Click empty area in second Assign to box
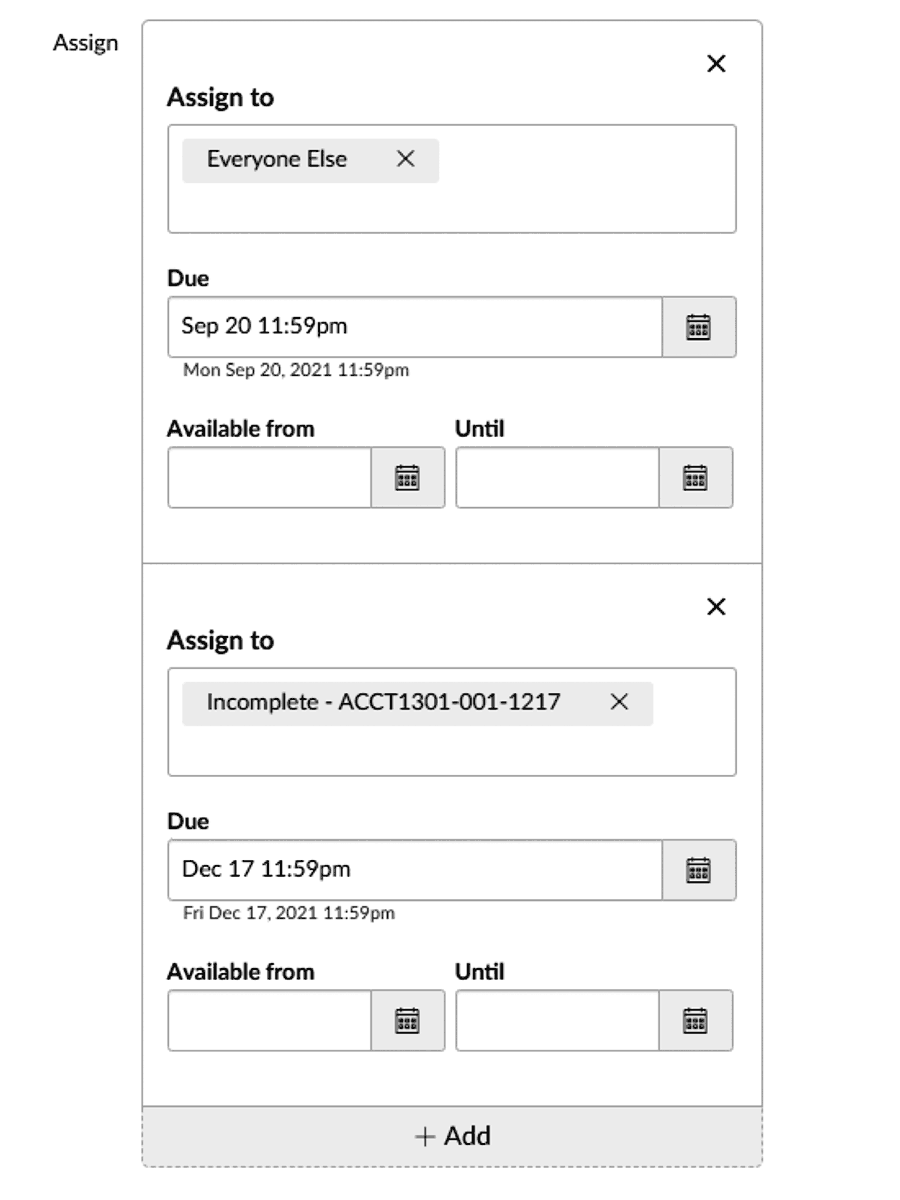900x1200 pixels. [x=450, y=750]
